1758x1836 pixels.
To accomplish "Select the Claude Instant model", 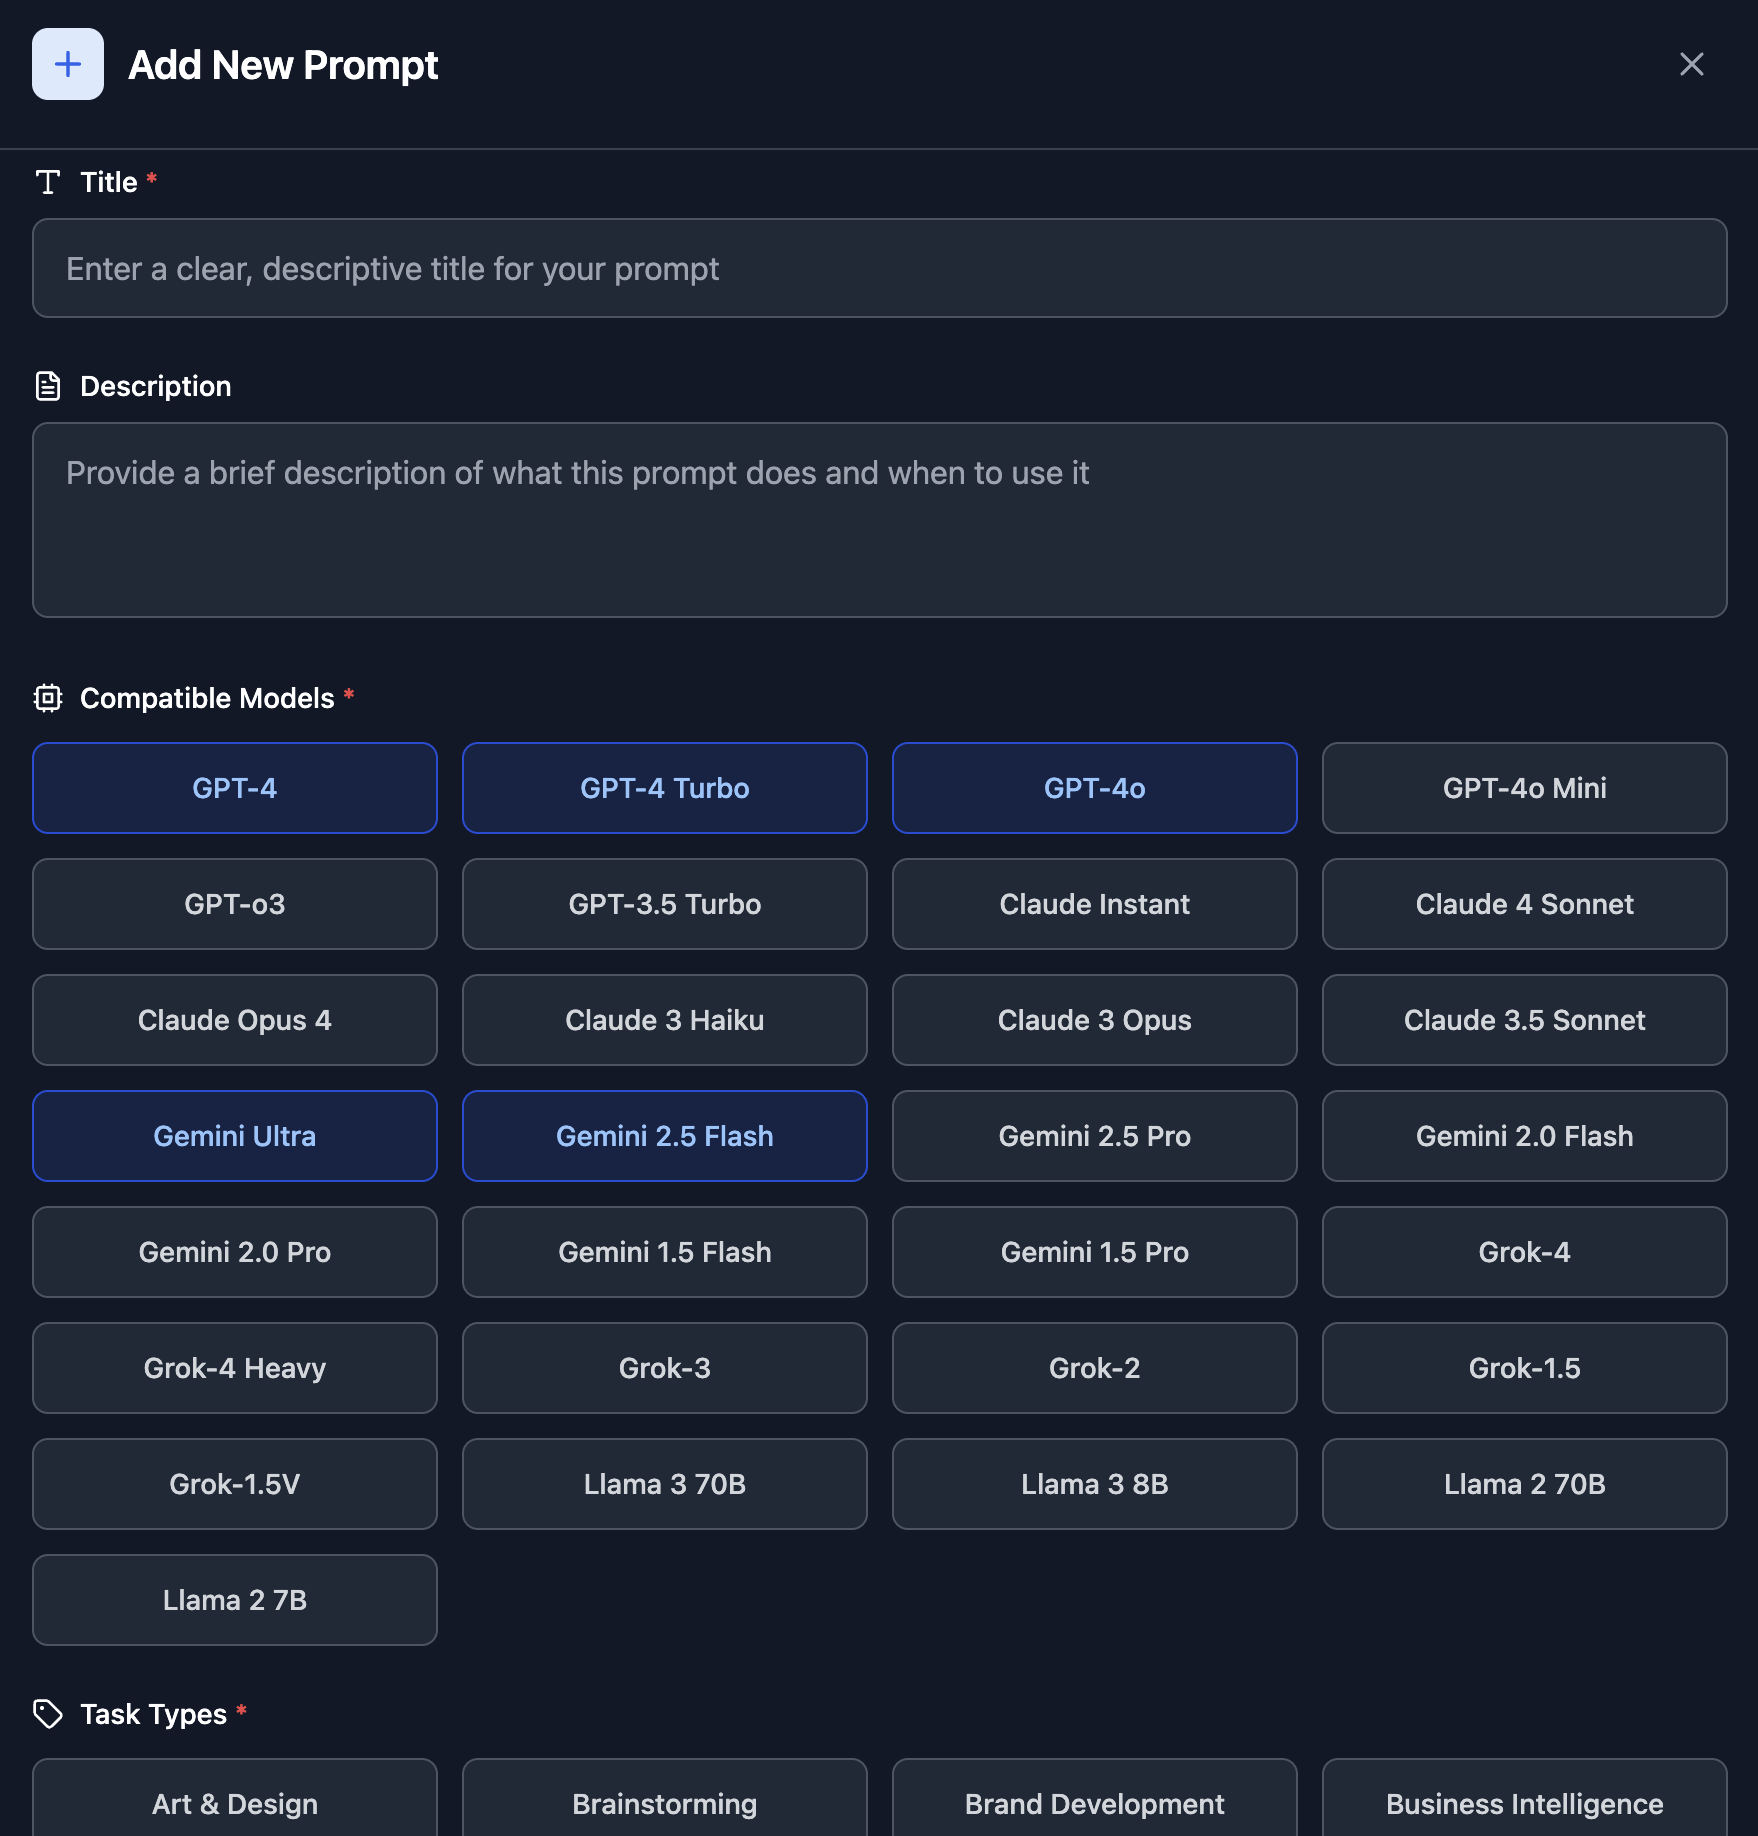I will click(x=1095, y=904).
